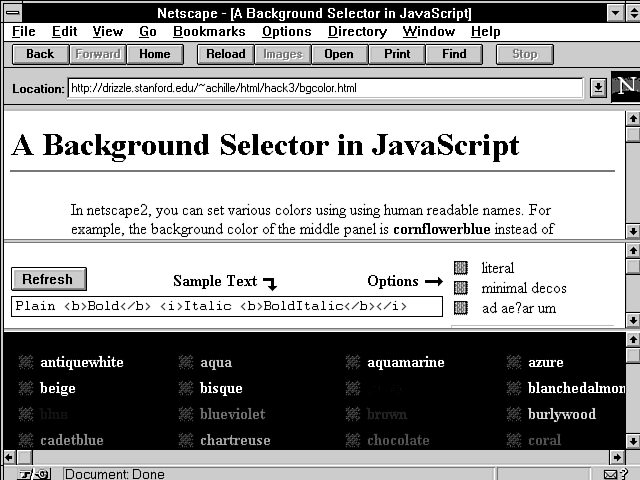Click the icon beside aquamarine
This screenshot has width=640, height=480.
tap(352, 362)
